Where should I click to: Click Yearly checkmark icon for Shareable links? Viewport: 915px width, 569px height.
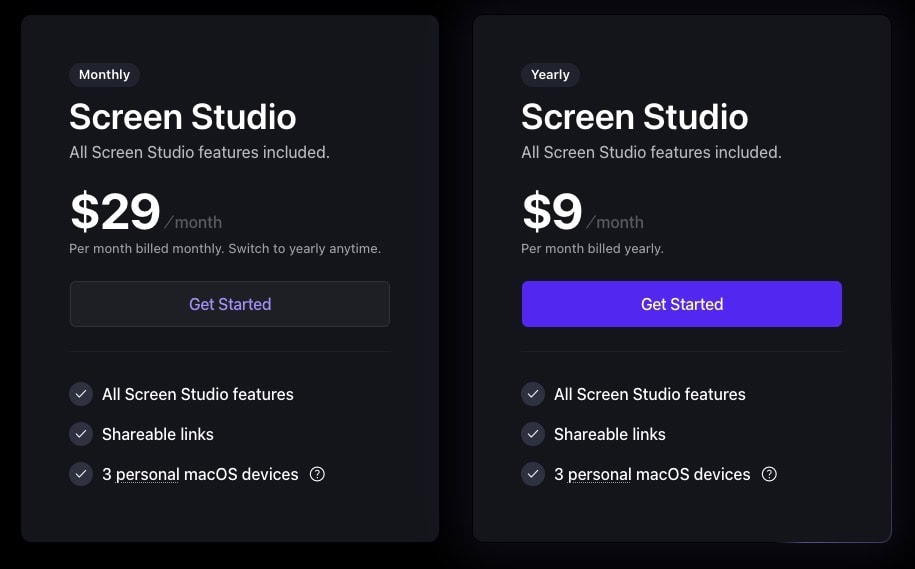(533, 434)
